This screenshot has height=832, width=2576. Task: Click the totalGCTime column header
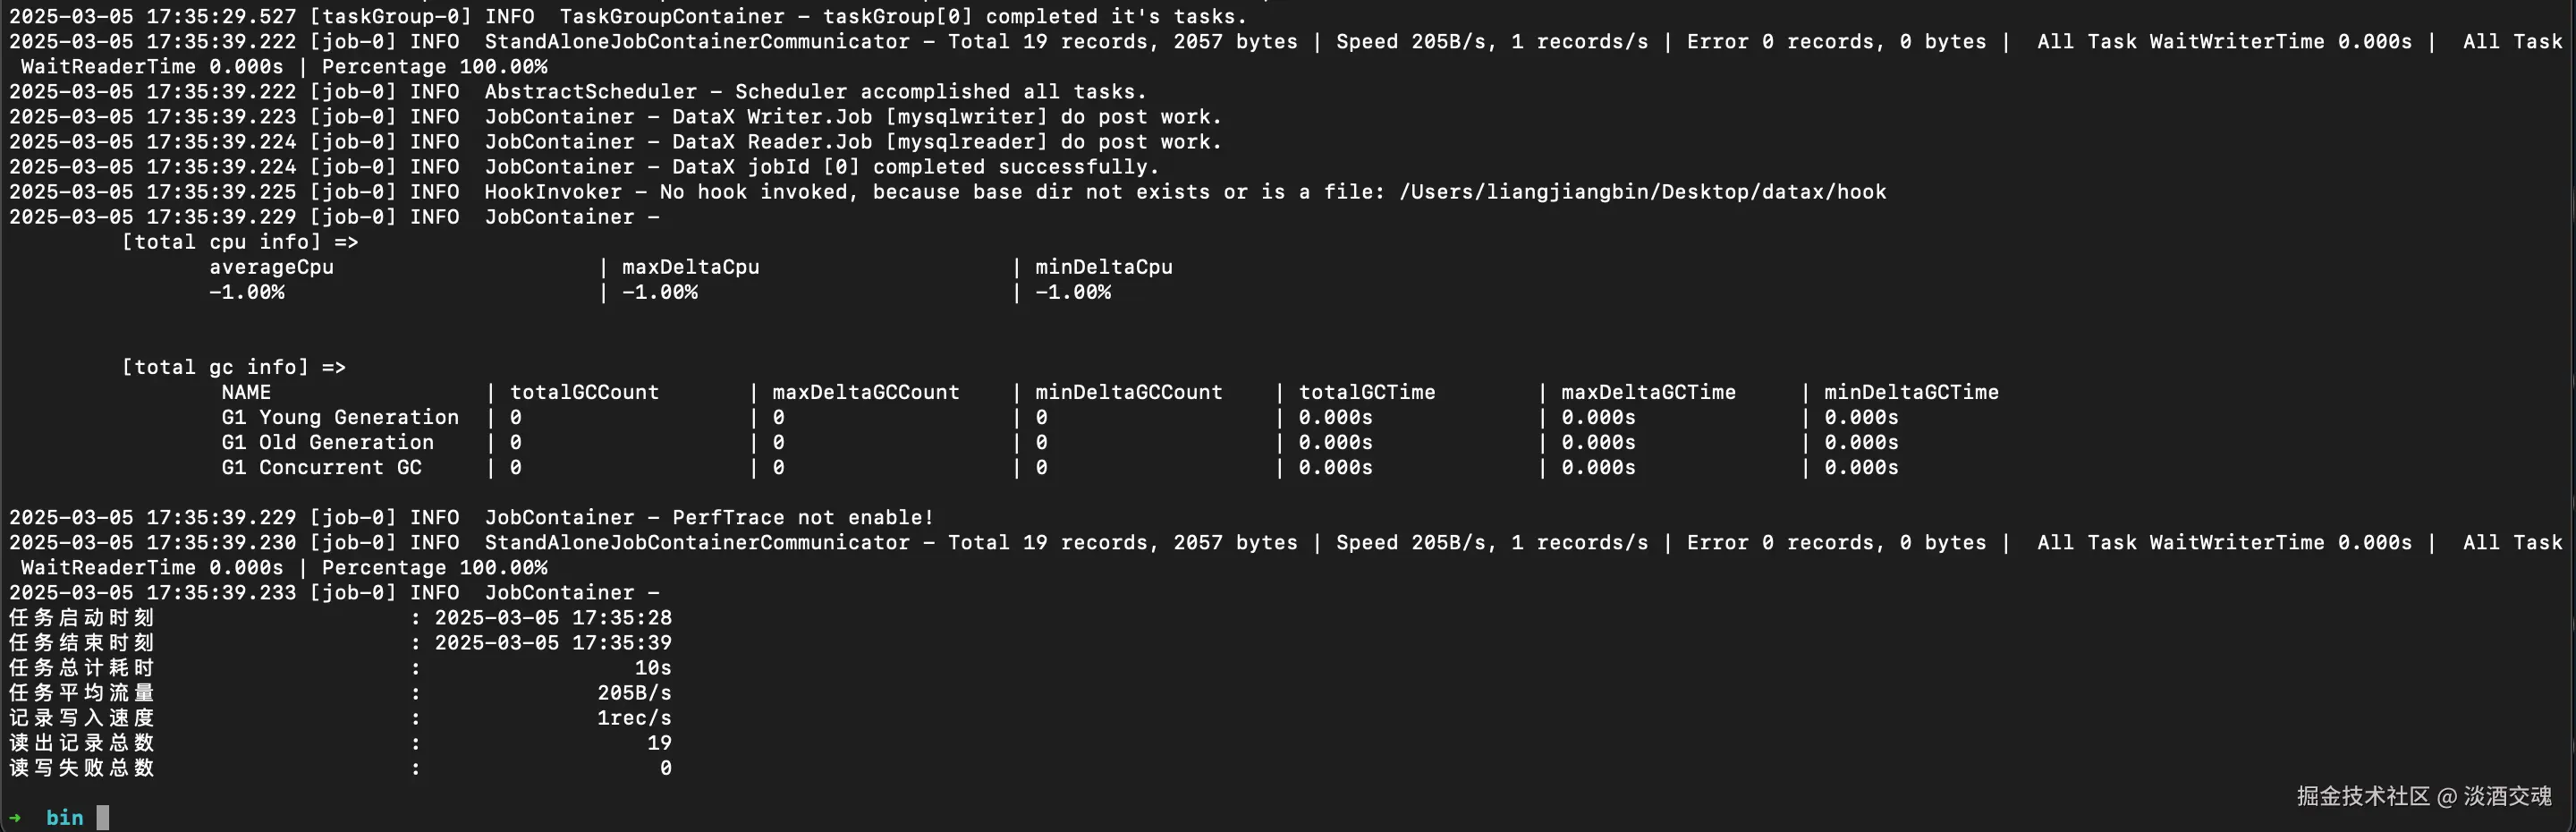[x=1366, y=392]
